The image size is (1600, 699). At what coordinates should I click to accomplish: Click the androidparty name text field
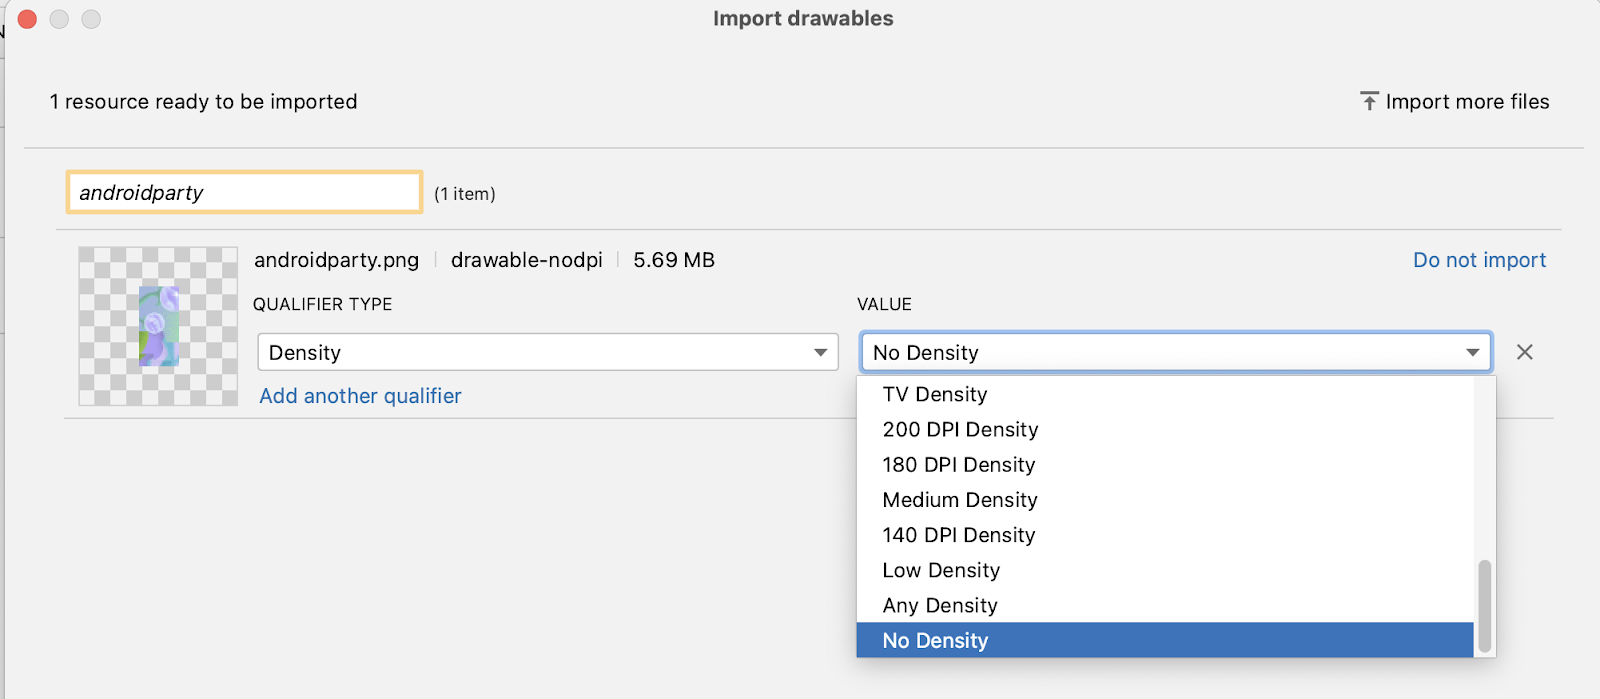coord(244,192)
